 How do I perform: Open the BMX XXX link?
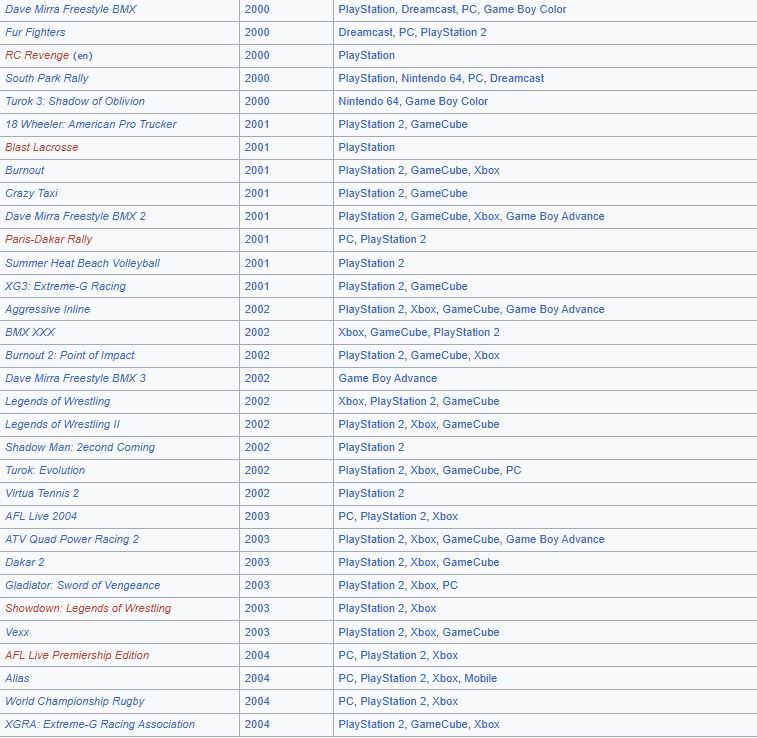pos(30,333)
